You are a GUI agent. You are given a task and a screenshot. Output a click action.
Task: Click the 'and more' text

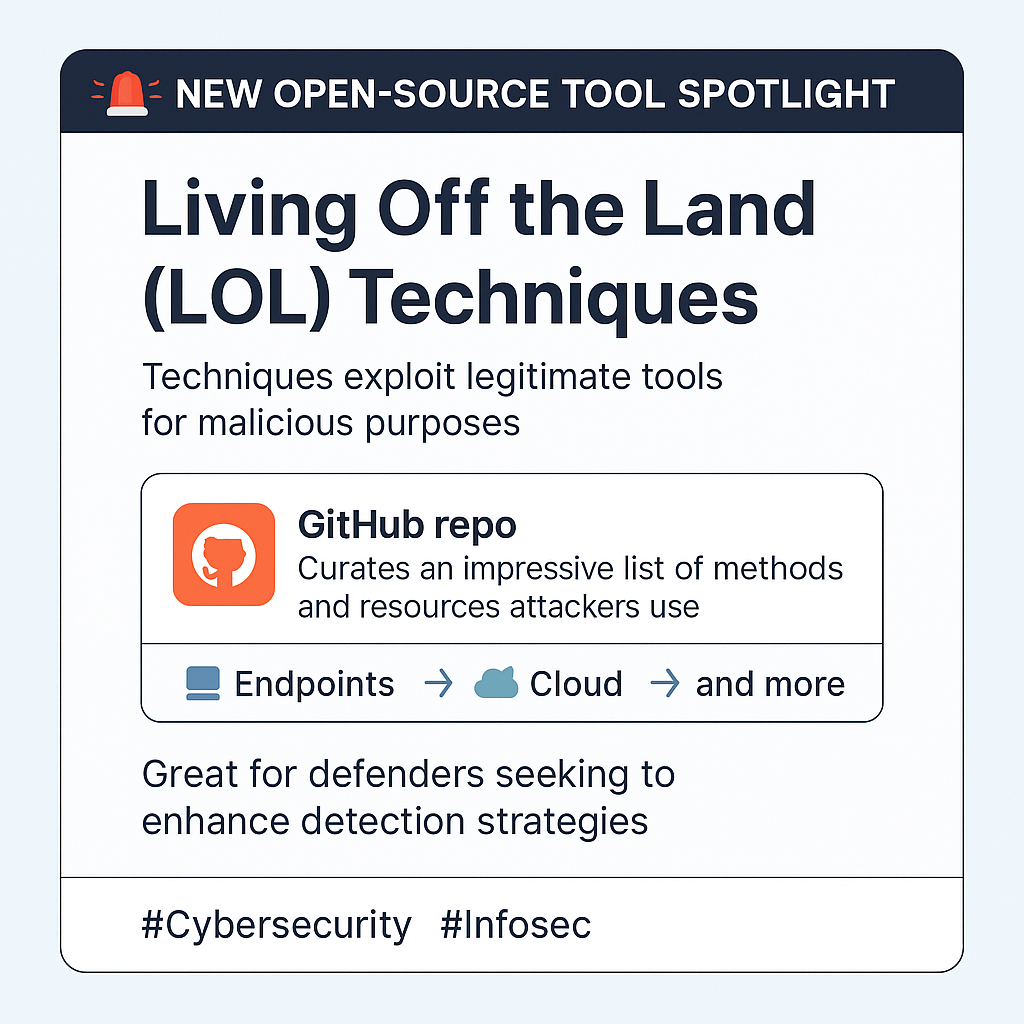[x=770, y=684]
